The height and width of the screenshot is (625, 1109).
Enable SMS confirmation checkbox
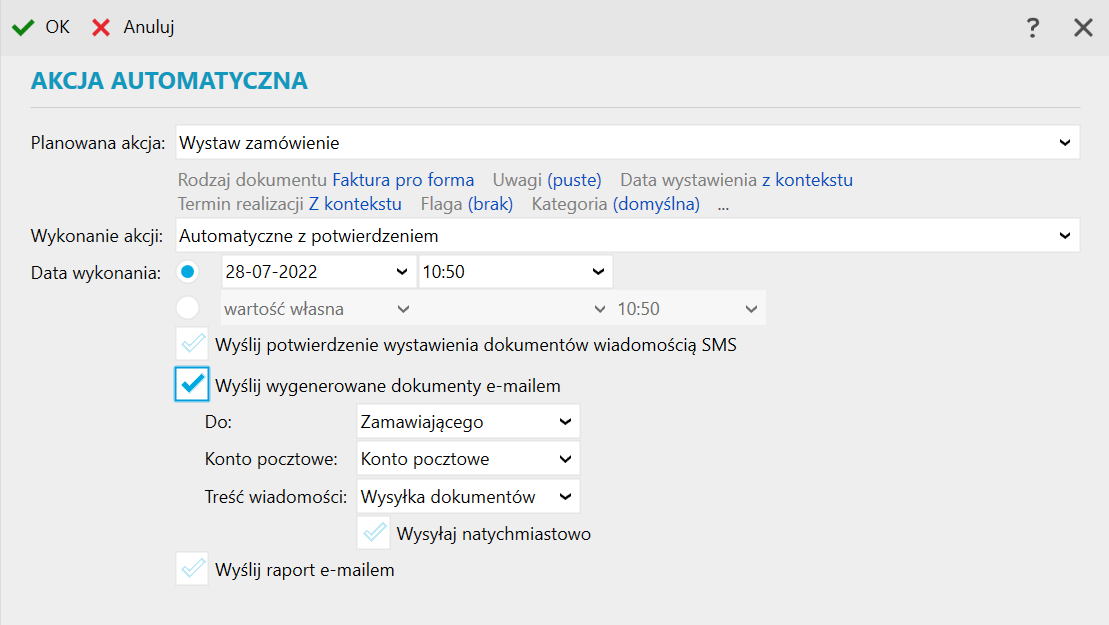pyautogui.click(x=191, y=345)
